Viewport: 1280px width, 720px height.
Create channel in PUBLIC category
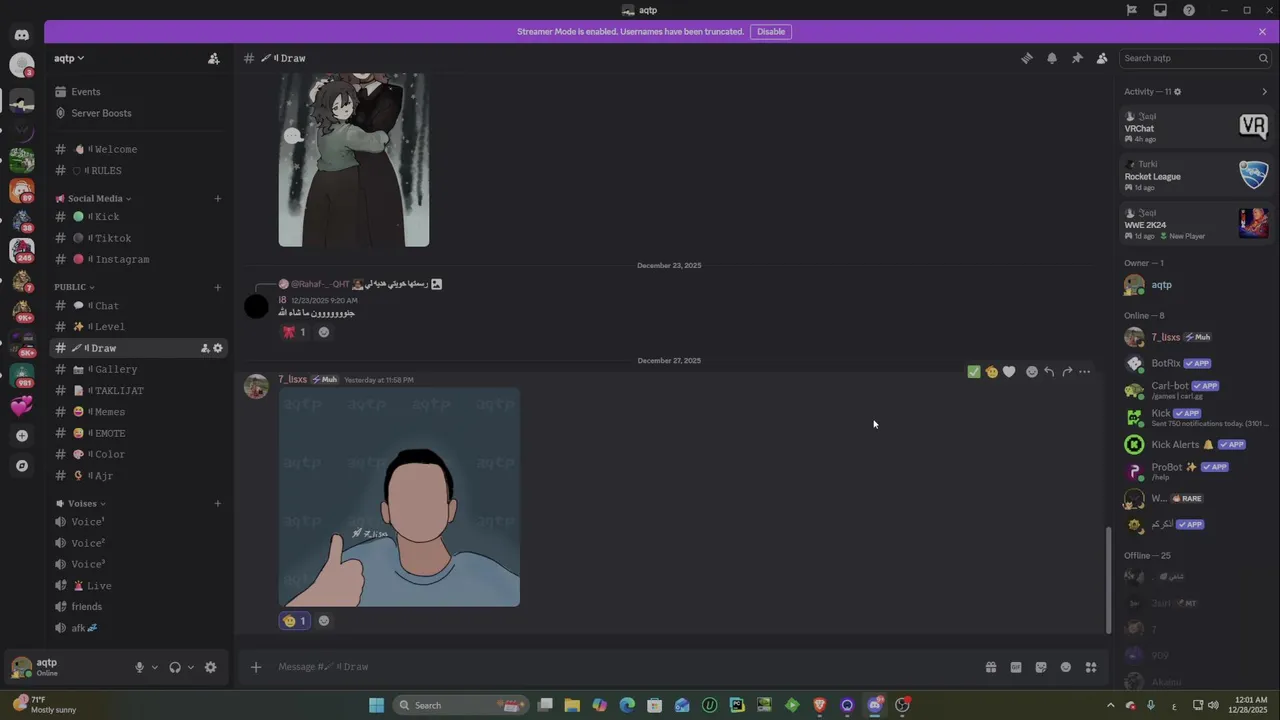tap(218, 287)
